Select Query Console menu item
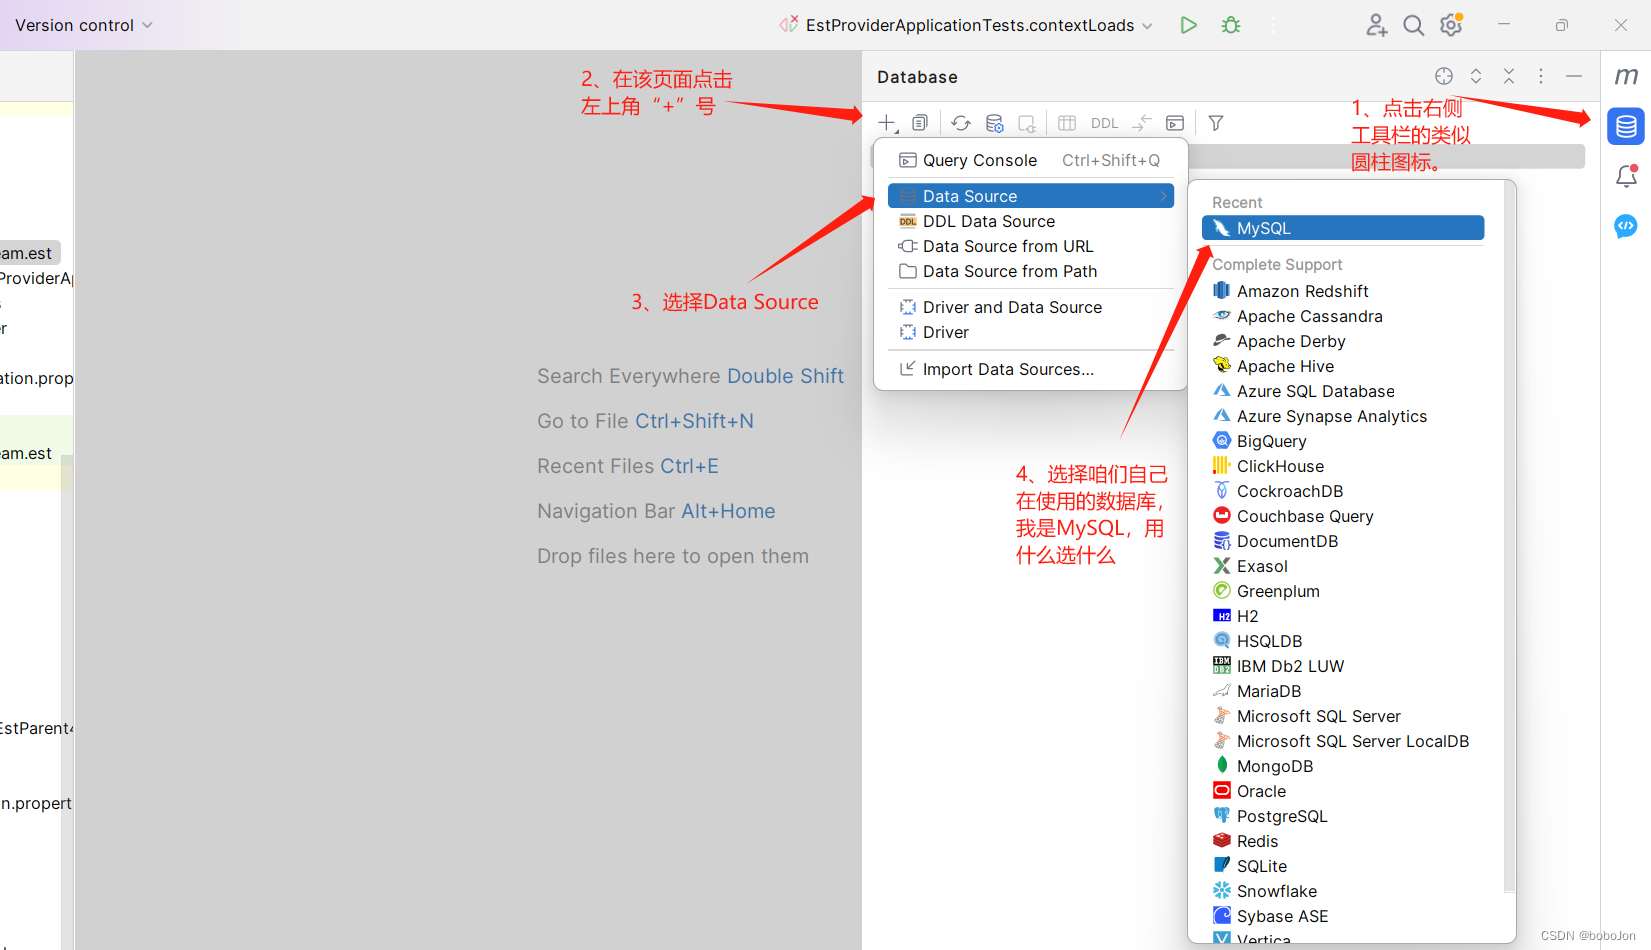The height and width of the screenshot is (950, 1651). tap(1030, 160)
